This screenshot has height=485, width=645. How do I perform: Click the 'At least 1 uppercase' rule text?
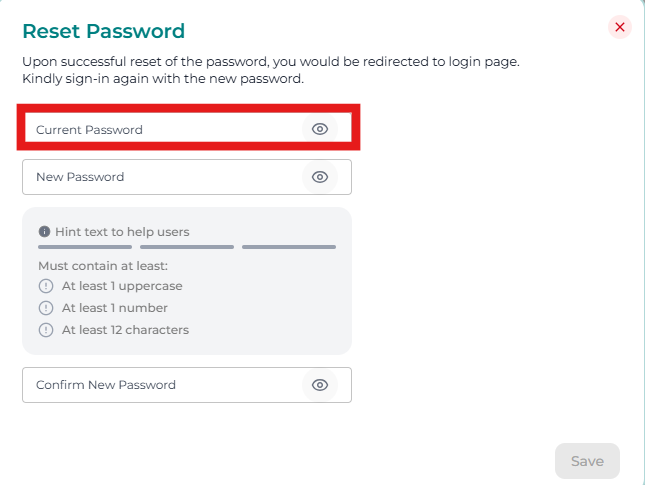point(122,286)
